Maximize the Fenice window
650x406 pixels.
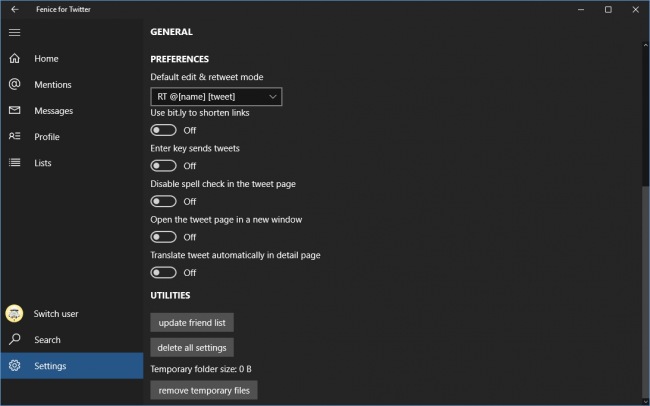[x=608, y=9]
